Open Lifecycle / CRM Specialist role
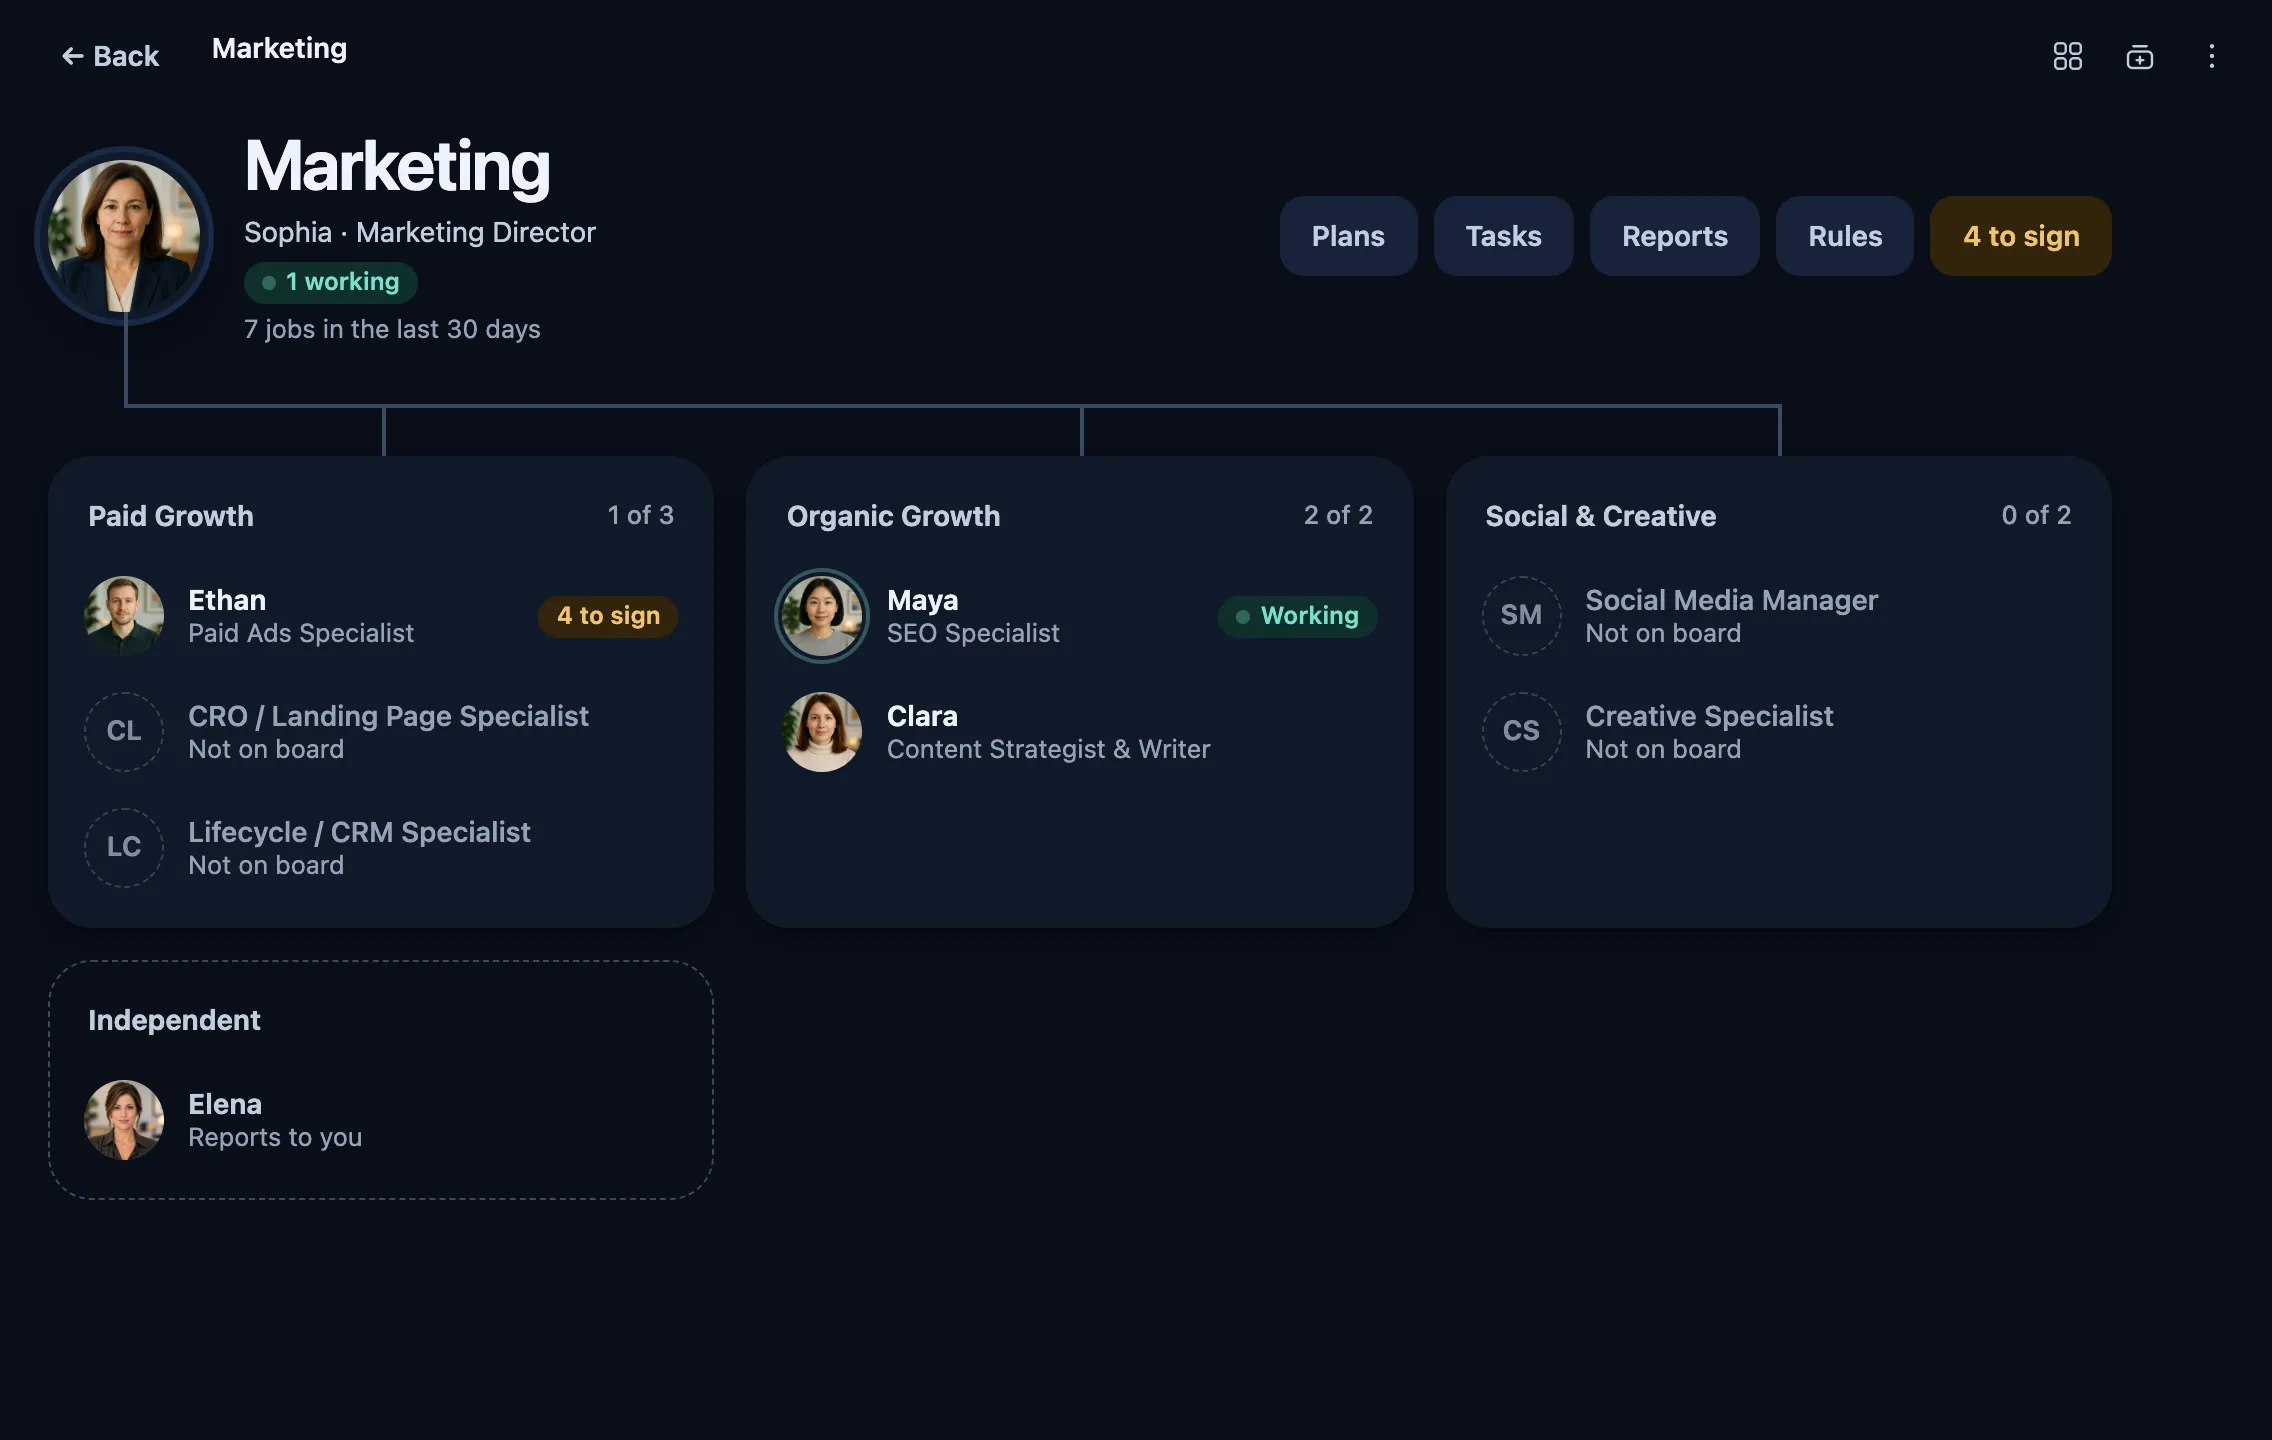Image resolution: width=2272 pixels, height=1440 pixels. click(x=359, y=832)
